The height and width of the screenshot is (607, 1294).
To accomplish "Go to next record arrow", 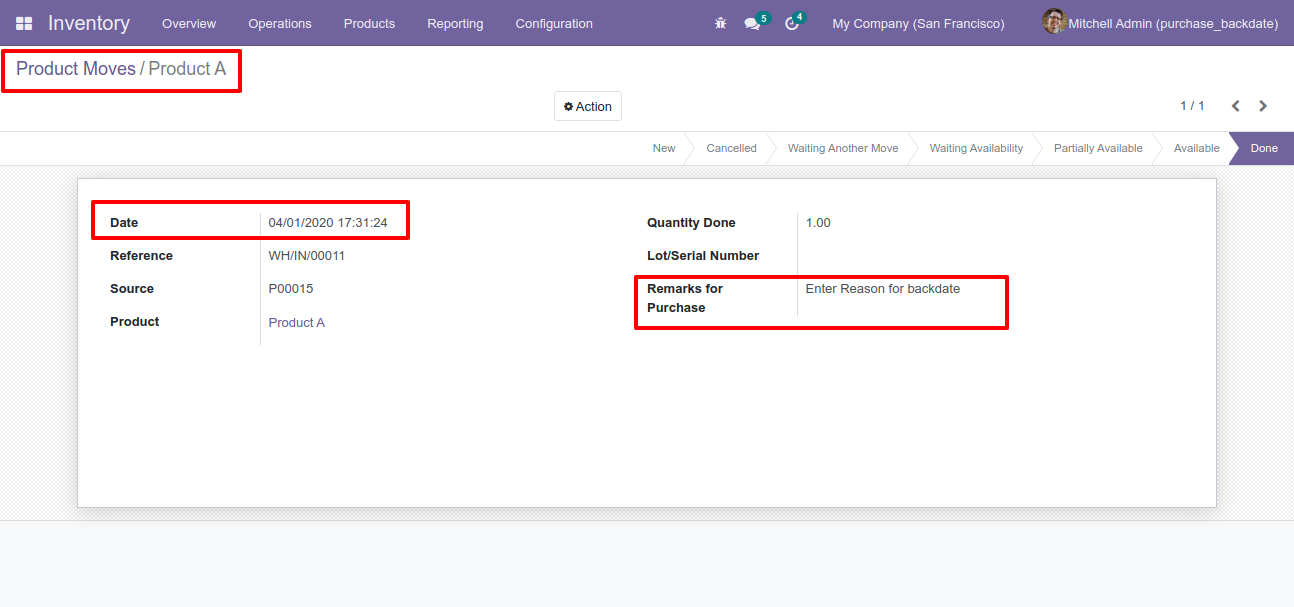I will (x=1263, y=106).
